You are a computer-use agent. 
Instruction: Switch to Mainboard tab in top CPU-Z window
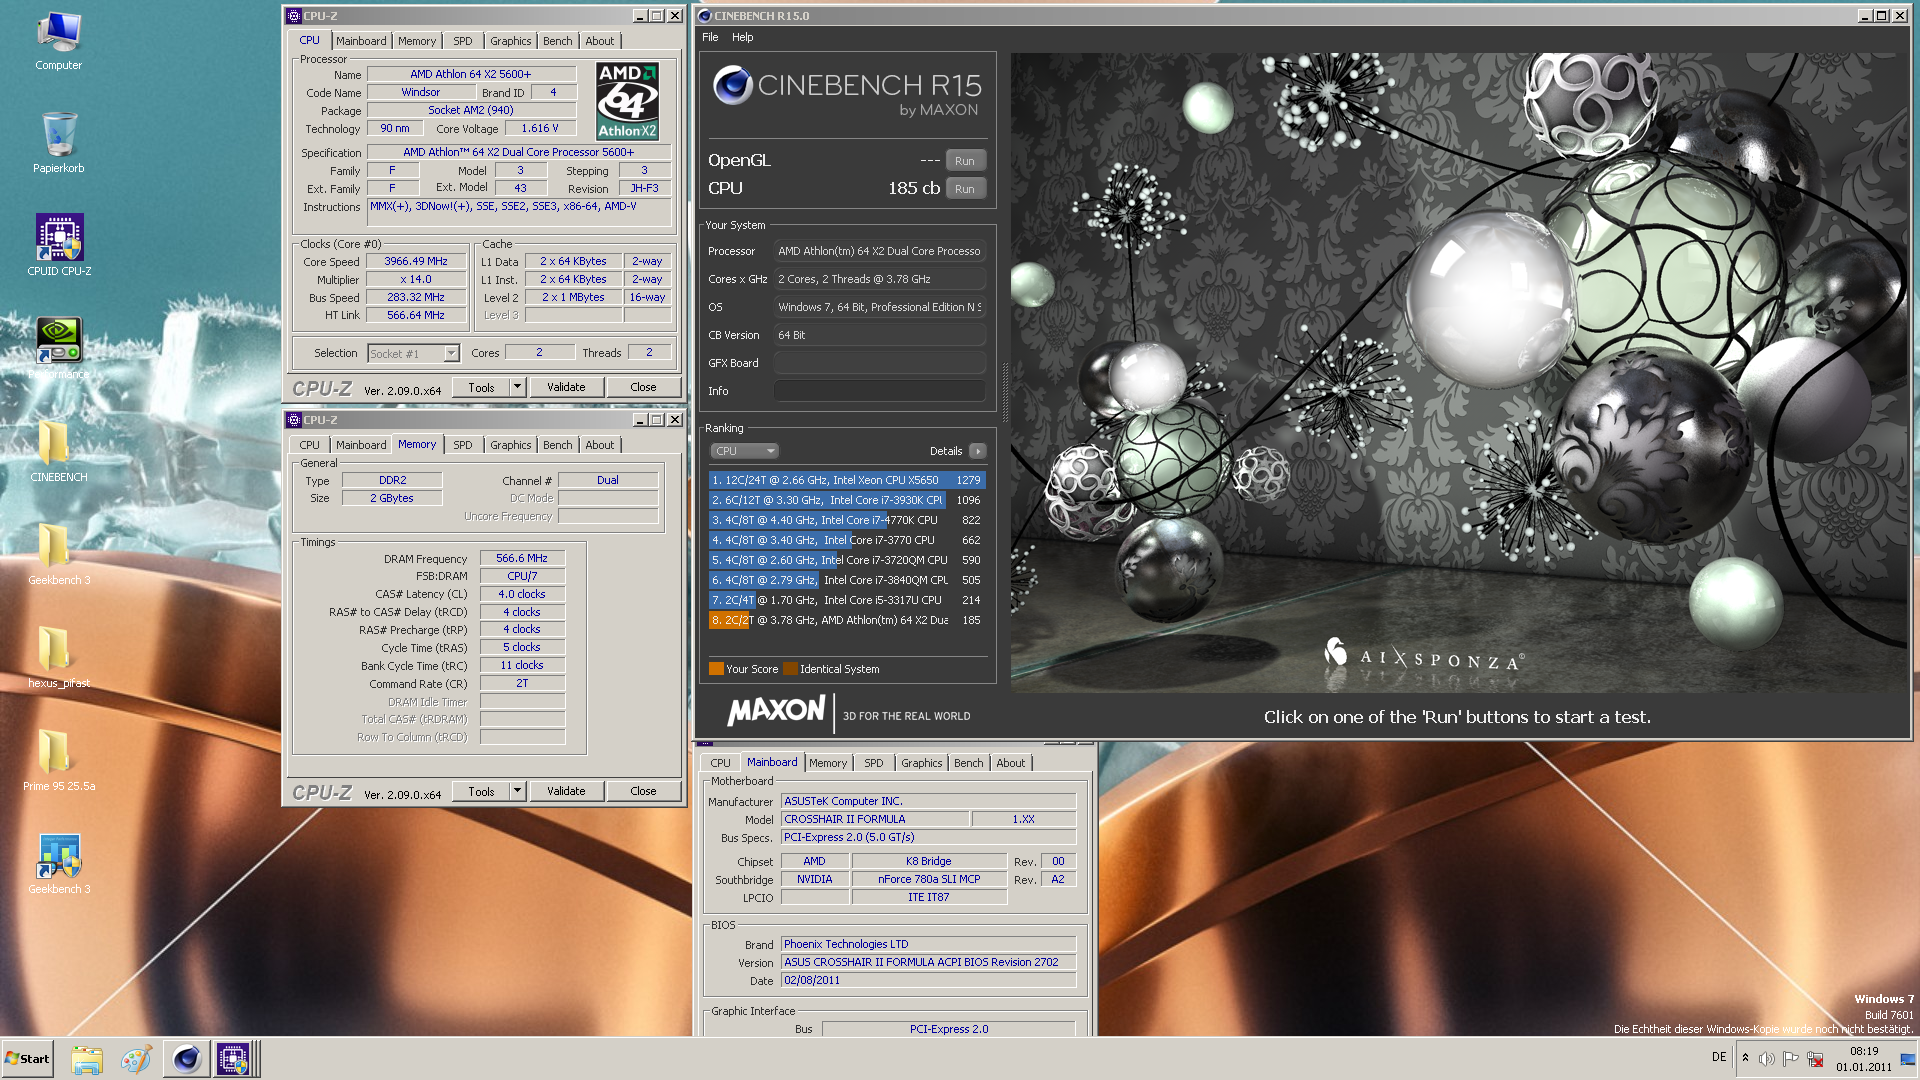point(361,41)
